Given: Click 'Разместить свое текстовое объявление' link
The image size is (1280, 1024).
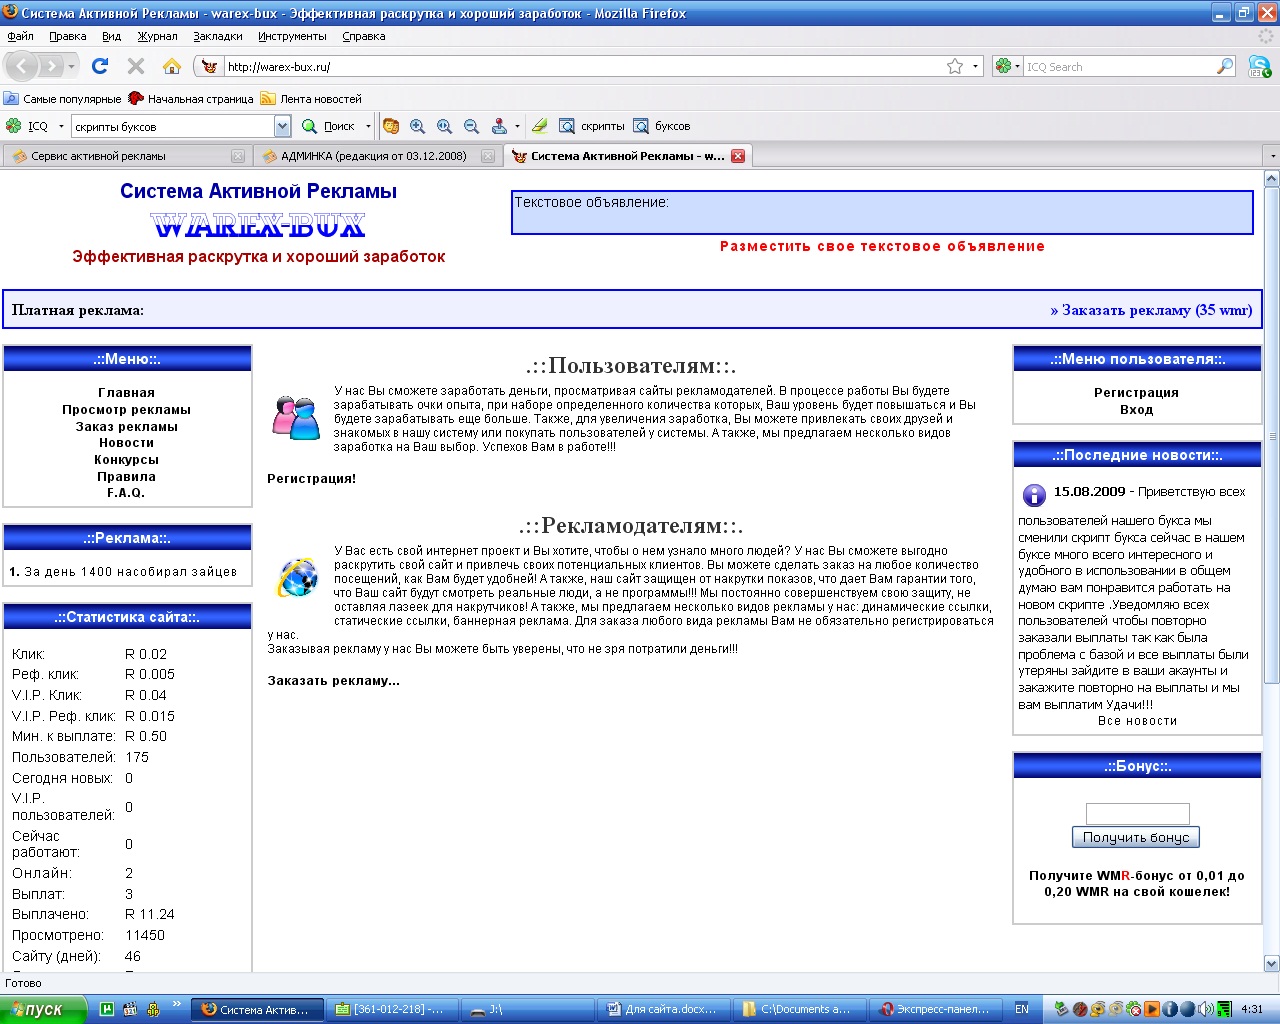Looking at the screenshot, I should 882,246.
